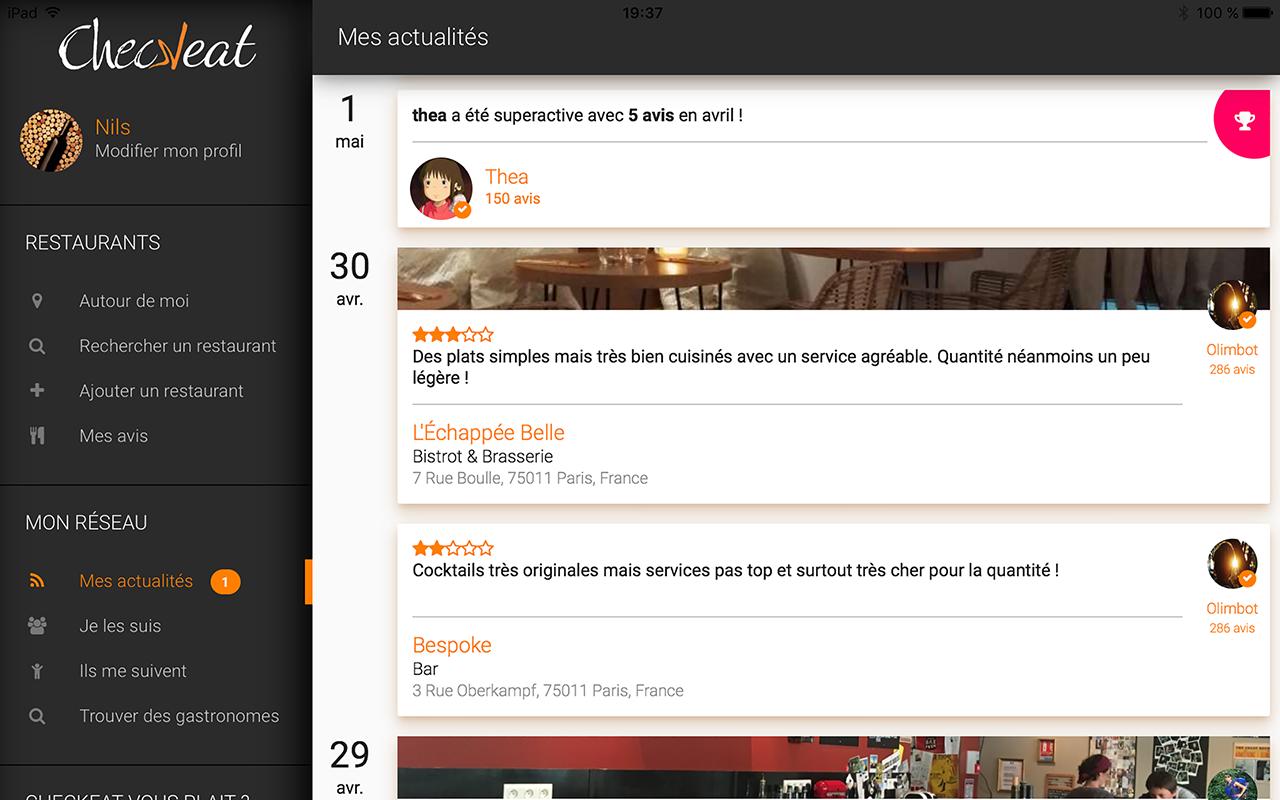Image resolution: width=1280 pixels, height=800 pixels.
Task: Click the magnifier icon beside Rechercher un restaurant
Action: tap(37, 346)
